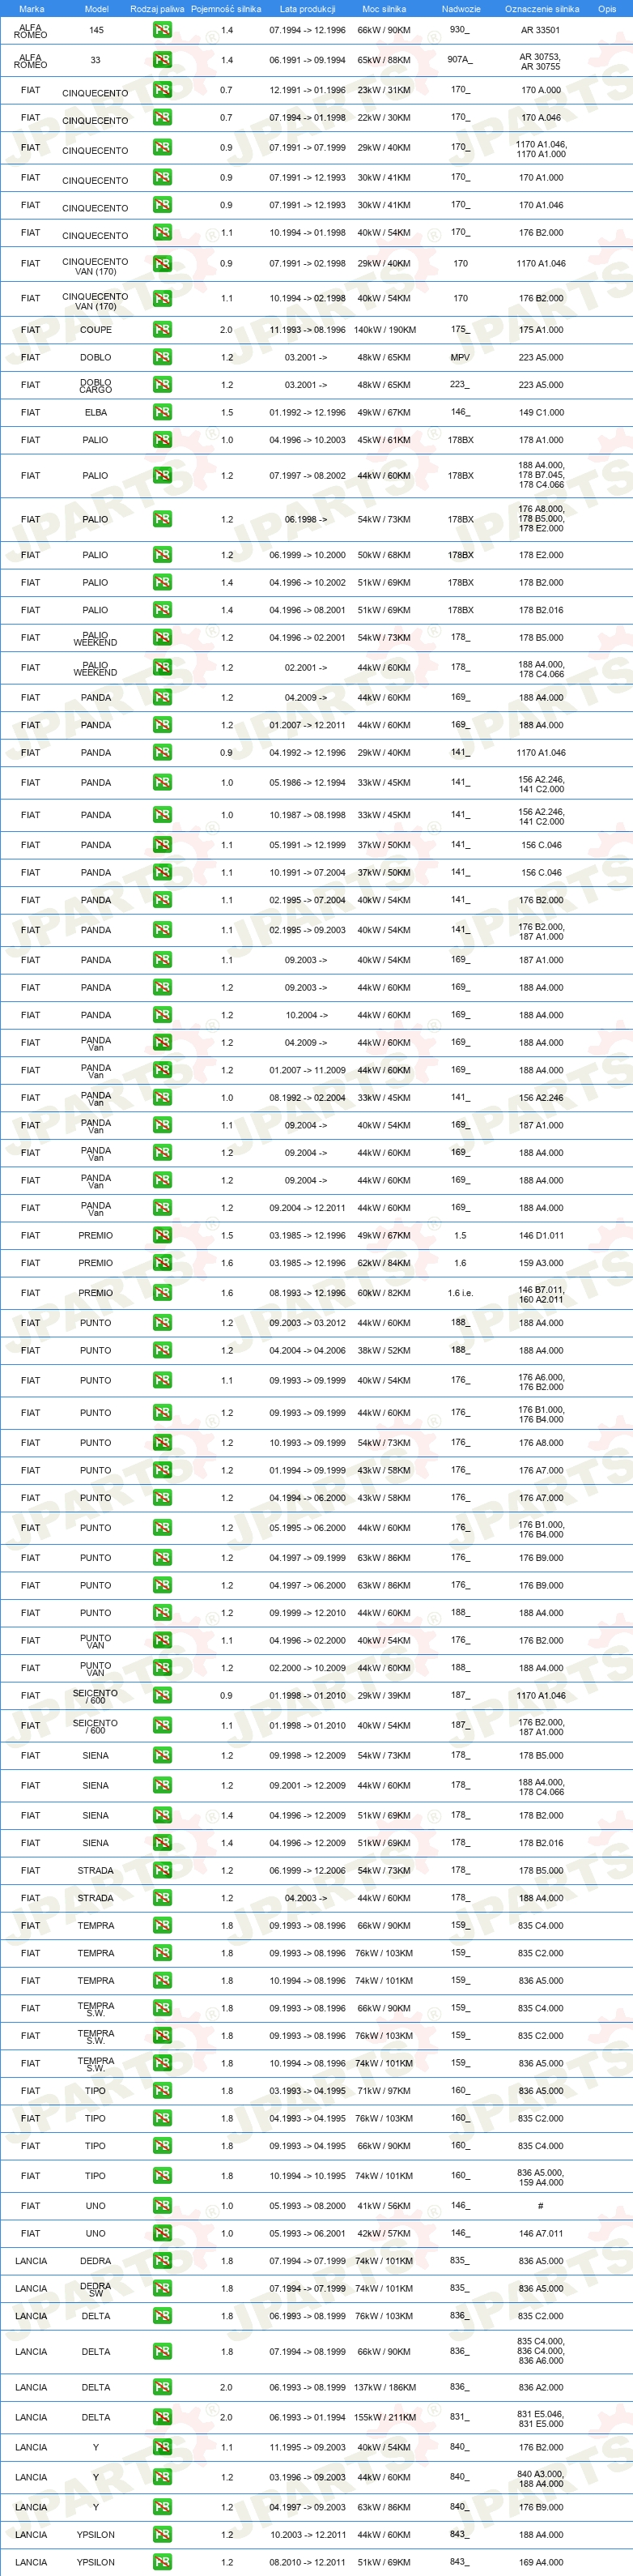The image size is (633, 2576).
Task: Click fuel icon in Lancia Y 840 A3.000 row
Action: tap(162, 2477)
